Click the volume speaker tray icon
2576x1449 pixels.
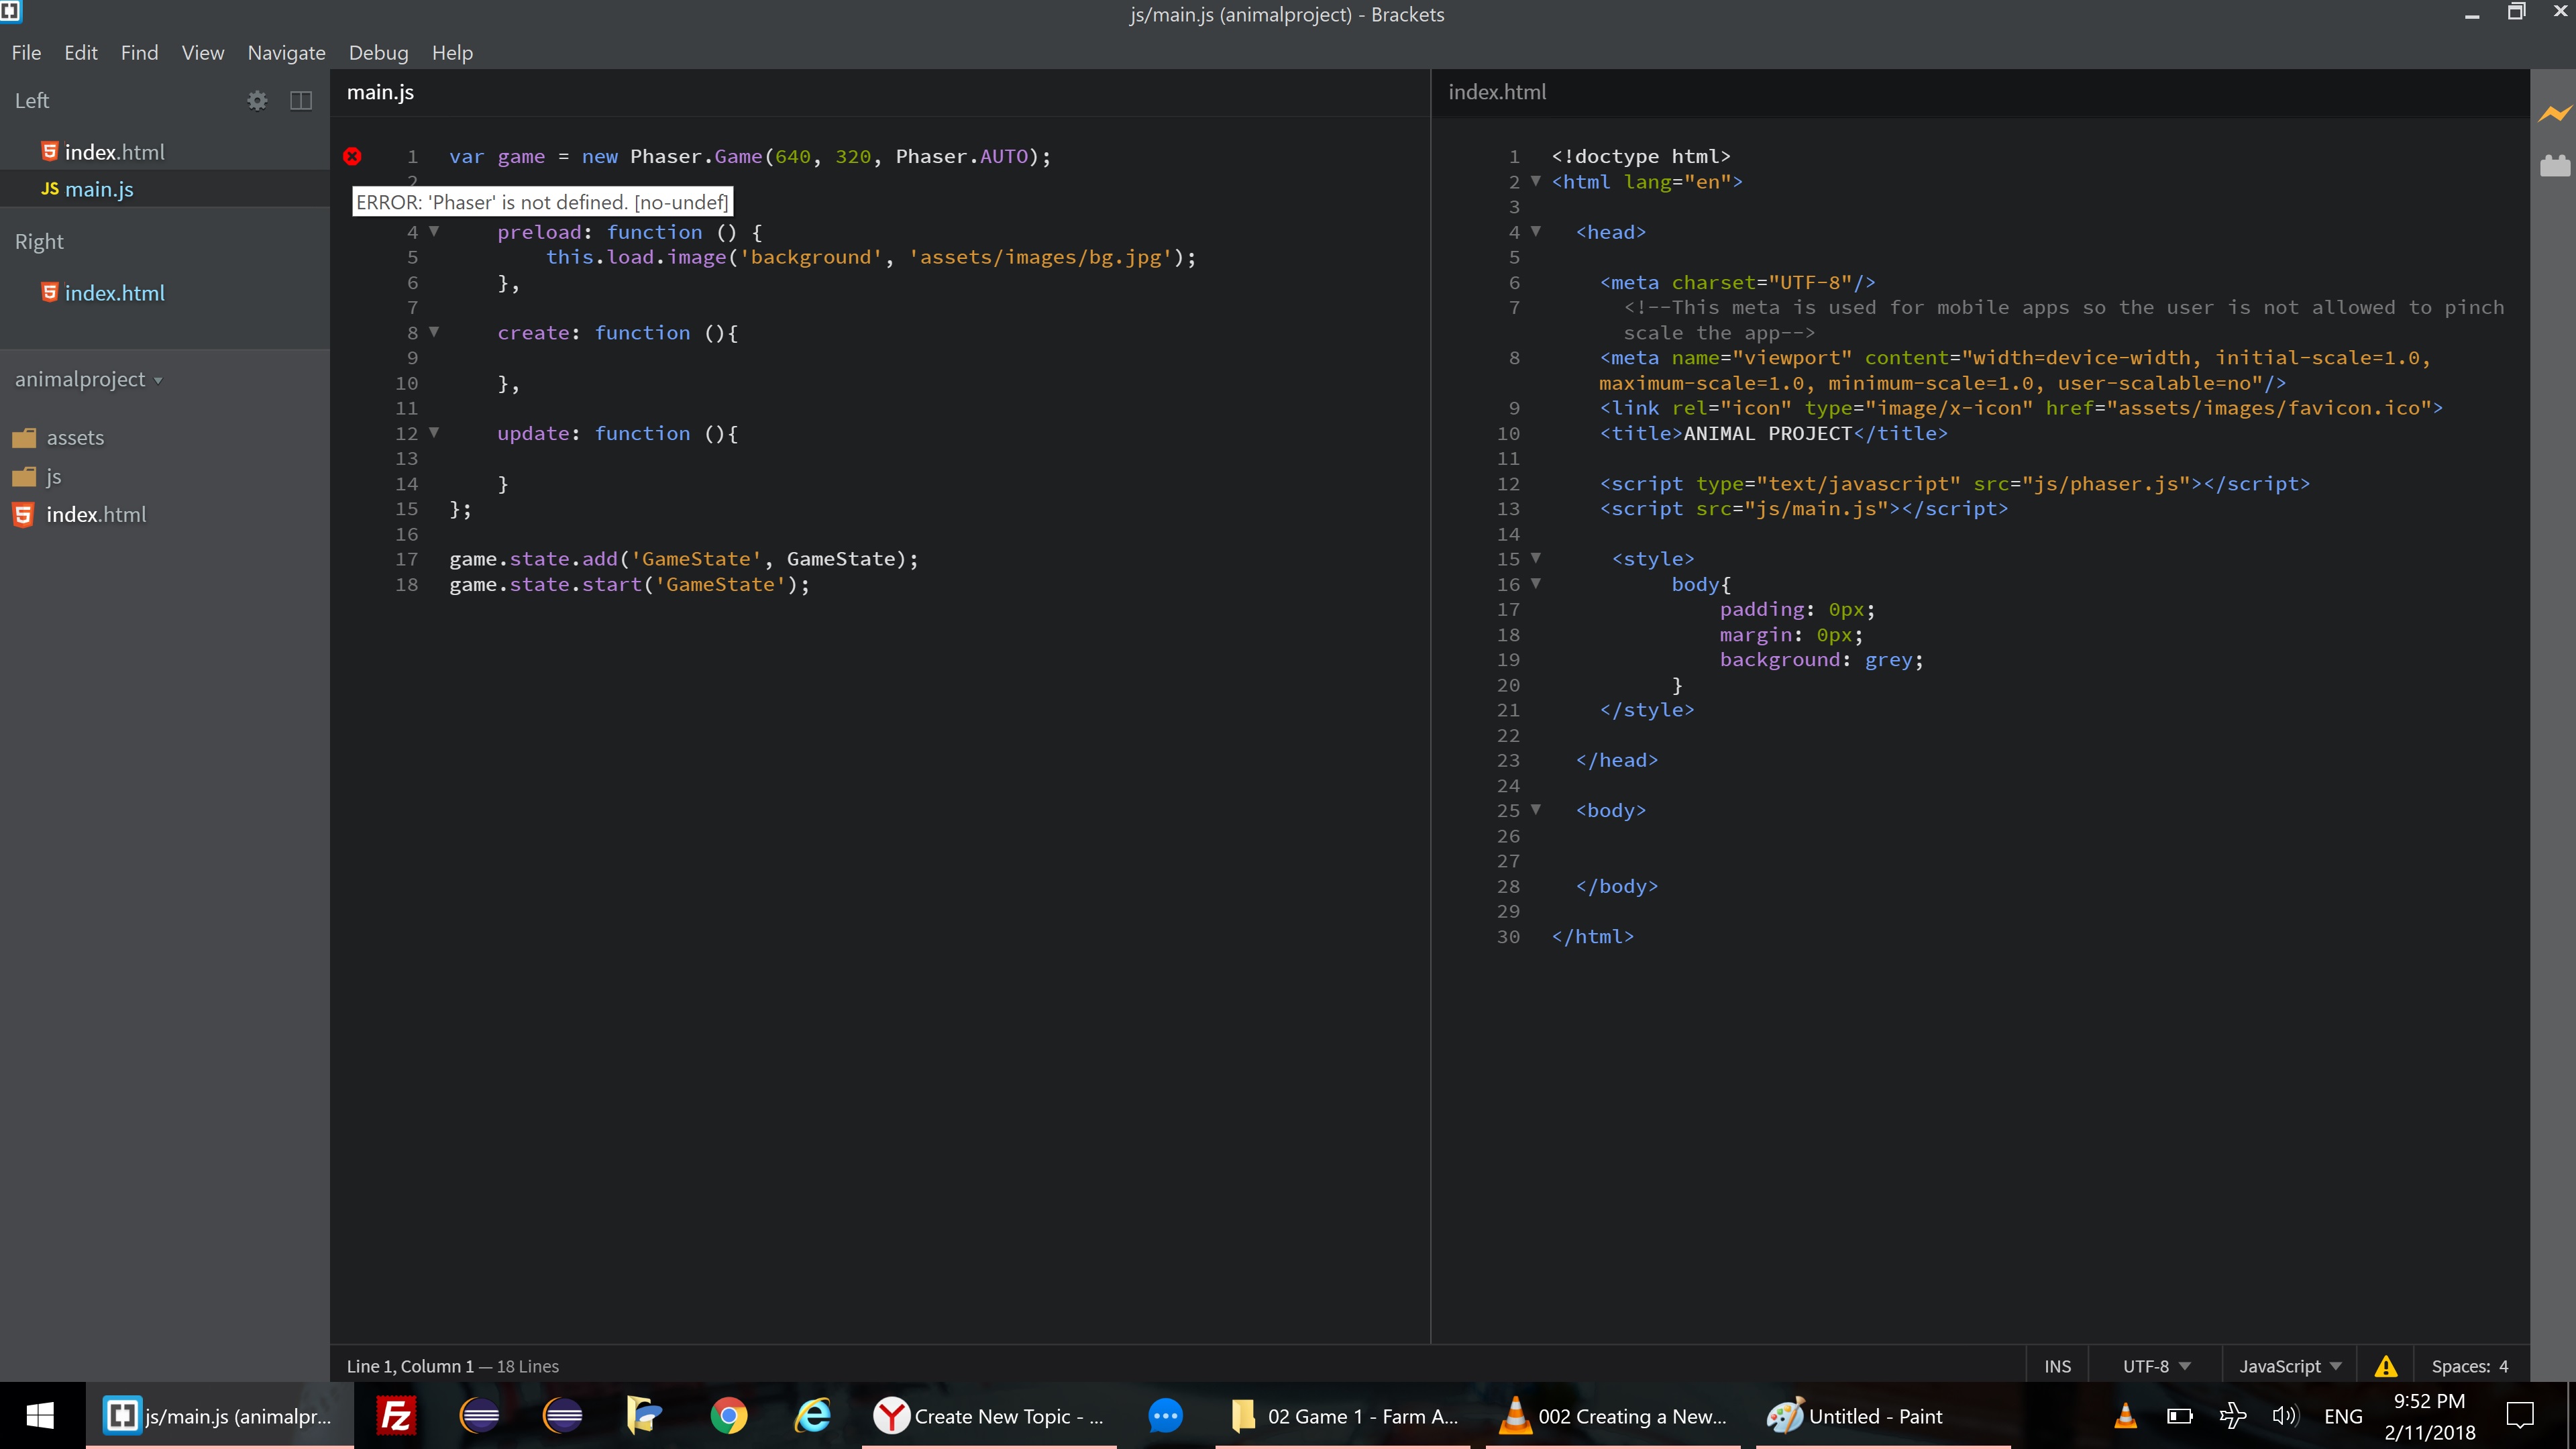[x=2284, y=1416]
